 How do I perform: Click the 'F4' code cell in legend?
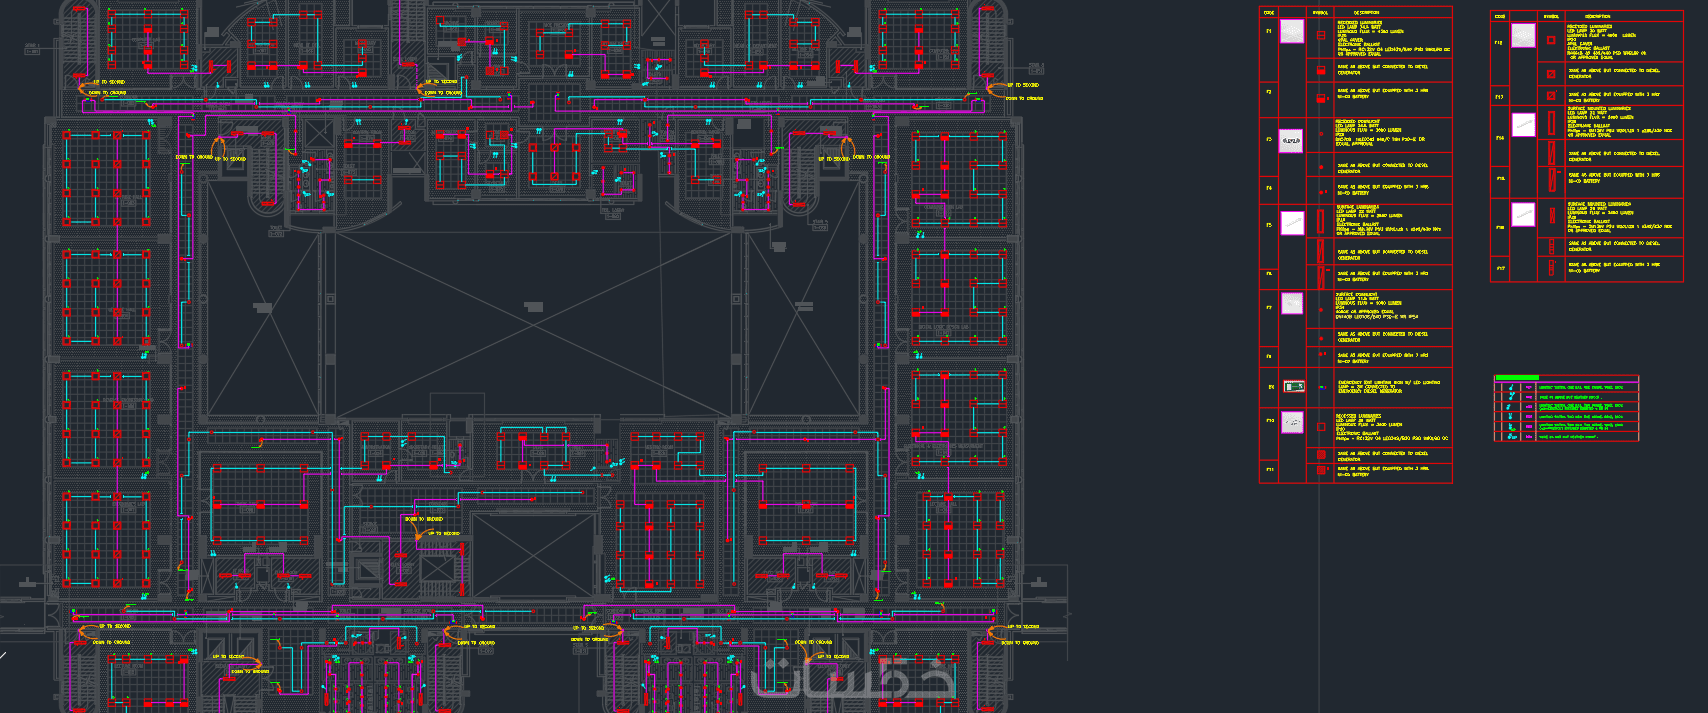click(x=1269, y=188)
